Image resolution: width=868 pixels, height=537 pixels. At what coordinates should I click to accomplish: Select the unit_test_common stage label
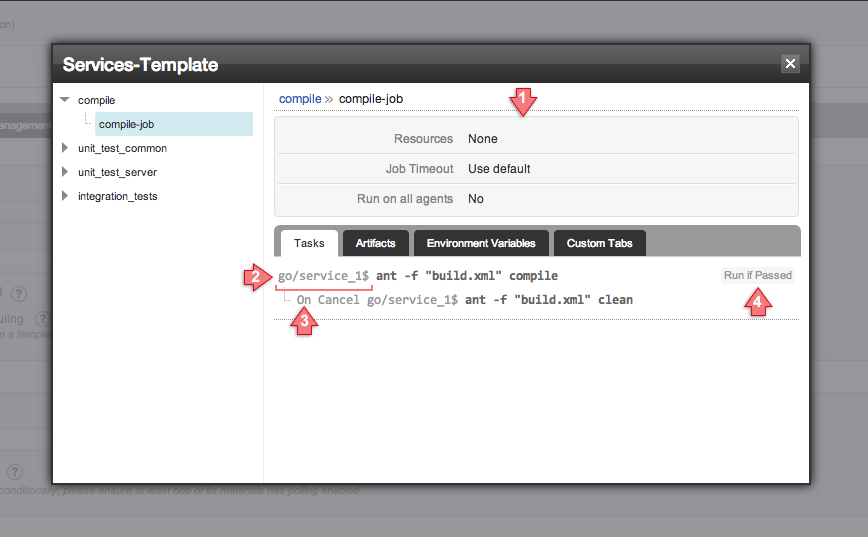(122, 148)
